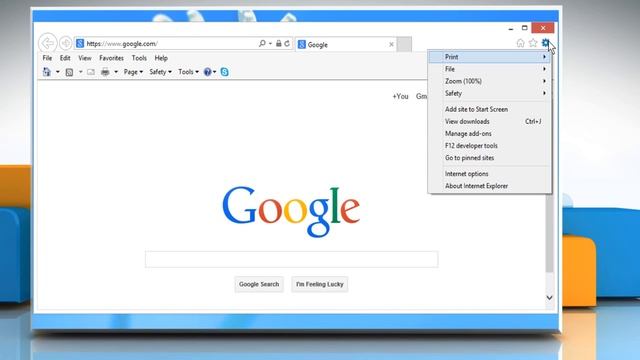Viewport: 640px width, 360px height.
Task: Open Favorites with the star icon
Action: click(533, 43)
